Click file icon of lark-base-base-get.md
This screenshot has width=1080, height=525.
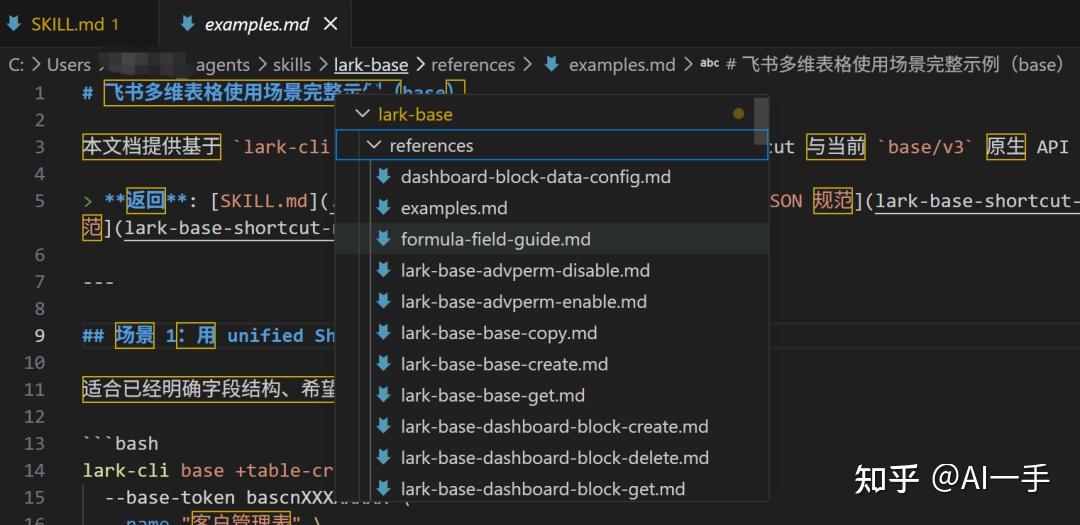[384, 395]
